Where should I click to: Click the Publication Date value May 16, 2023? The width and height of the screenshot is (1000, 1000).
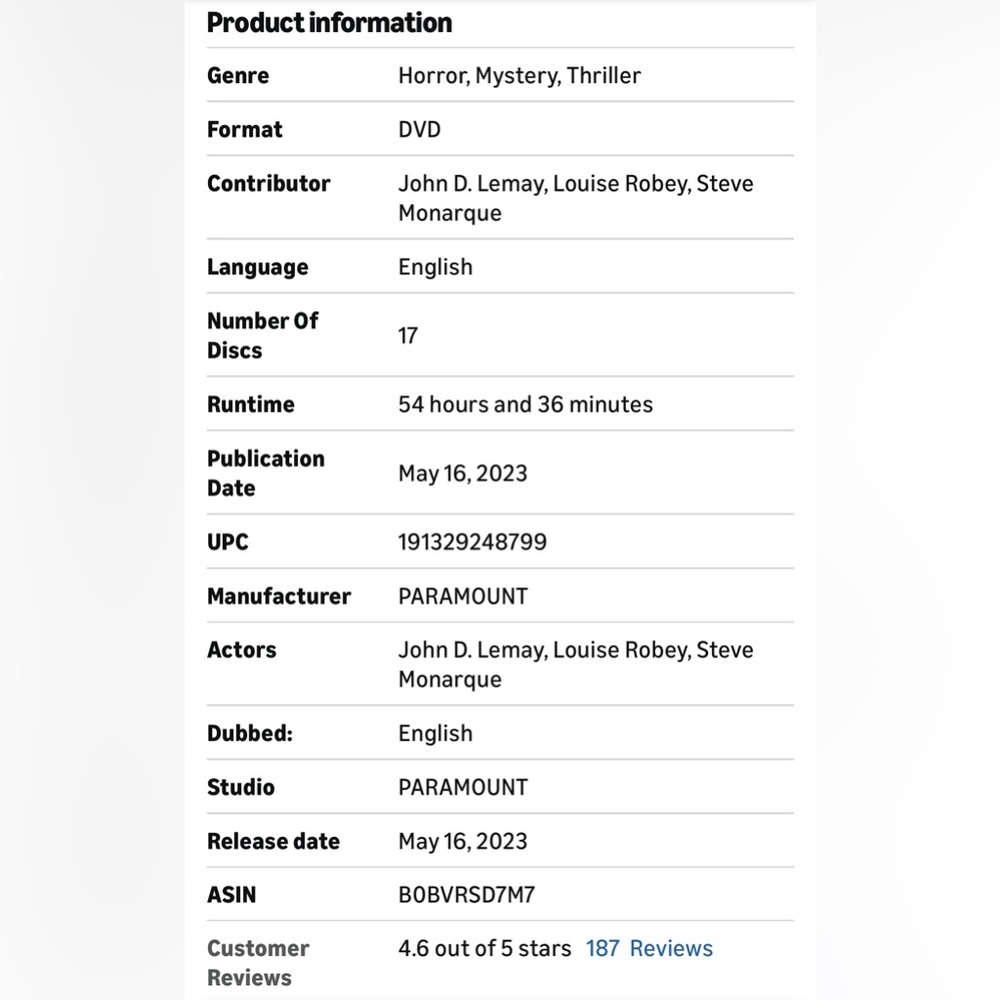[x=462, y=473]
